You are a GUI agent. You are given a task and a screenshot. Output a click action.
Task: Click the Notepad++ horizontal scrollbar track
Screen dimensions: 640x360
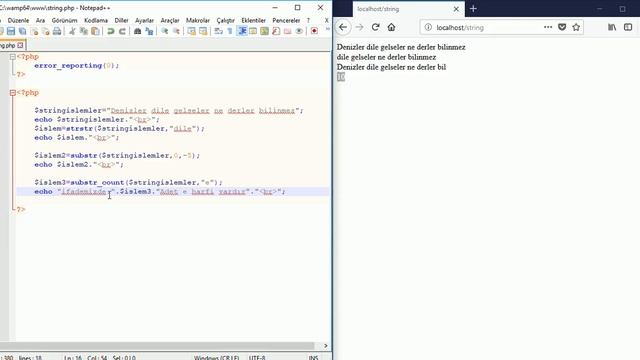(x=157, y=346)
